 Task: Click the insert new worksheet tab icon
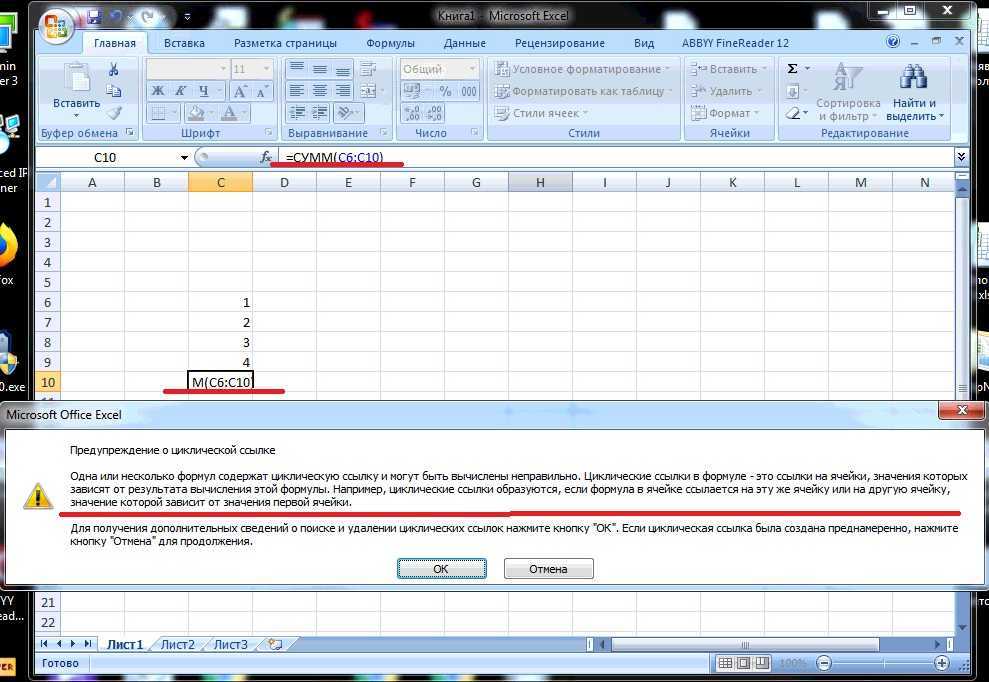tap(275, 644)
